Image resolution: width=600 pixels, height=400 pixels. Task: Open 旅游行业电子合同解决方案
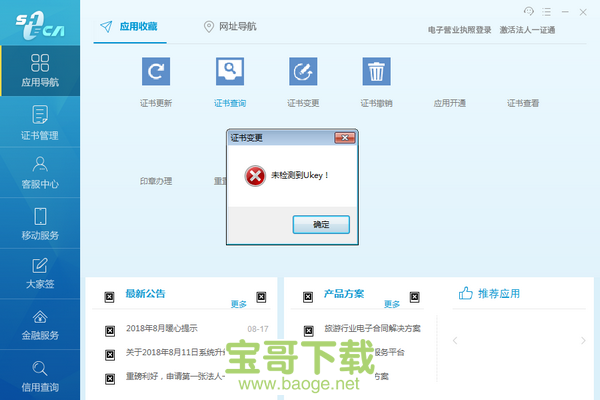click(x=372, y=328)
